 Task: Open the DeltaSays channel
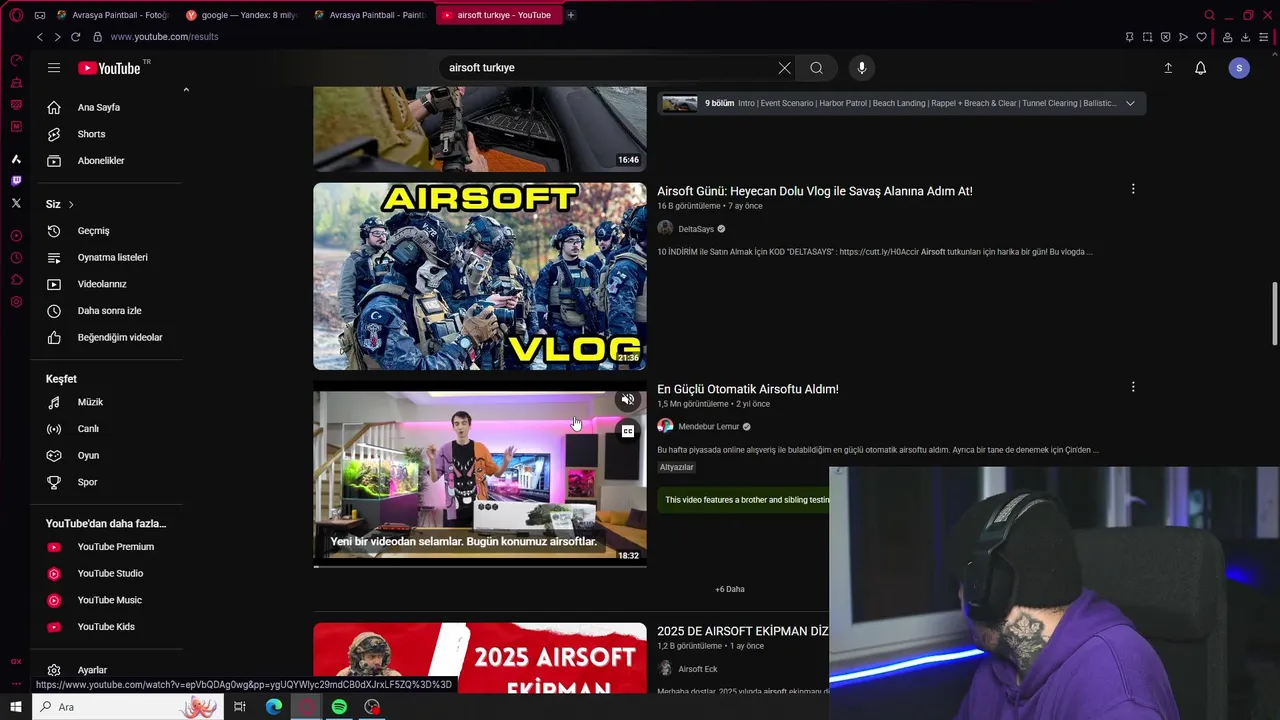(x=696, y=229)
